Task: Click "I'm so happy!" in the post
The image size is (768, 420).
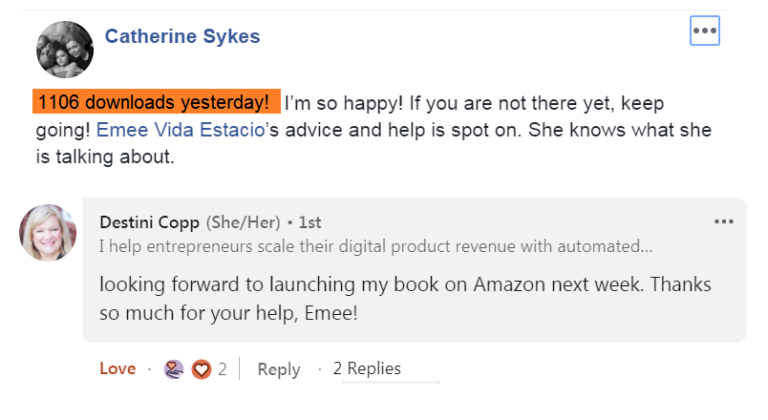Action: (x=334, y=103)
